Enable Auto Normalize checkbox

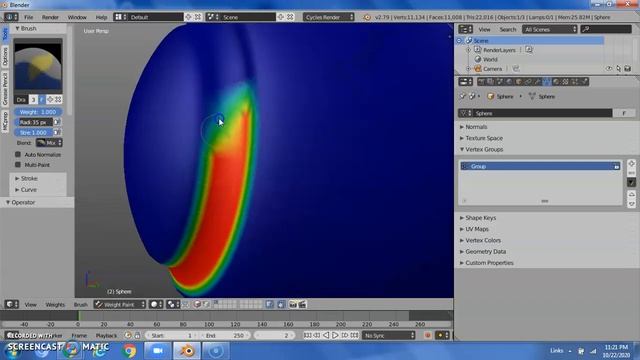18,155
